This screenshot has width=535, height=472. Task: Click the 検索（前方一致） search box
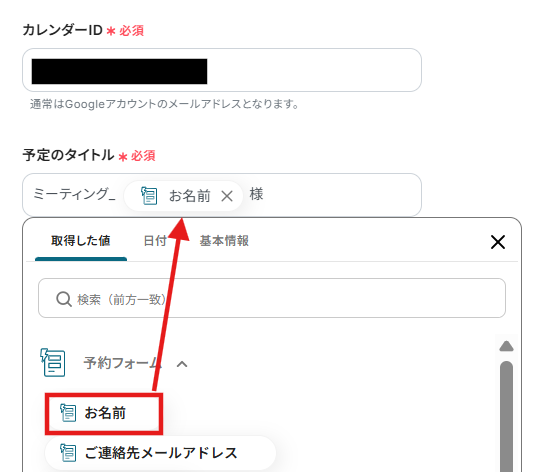point(272,298)
